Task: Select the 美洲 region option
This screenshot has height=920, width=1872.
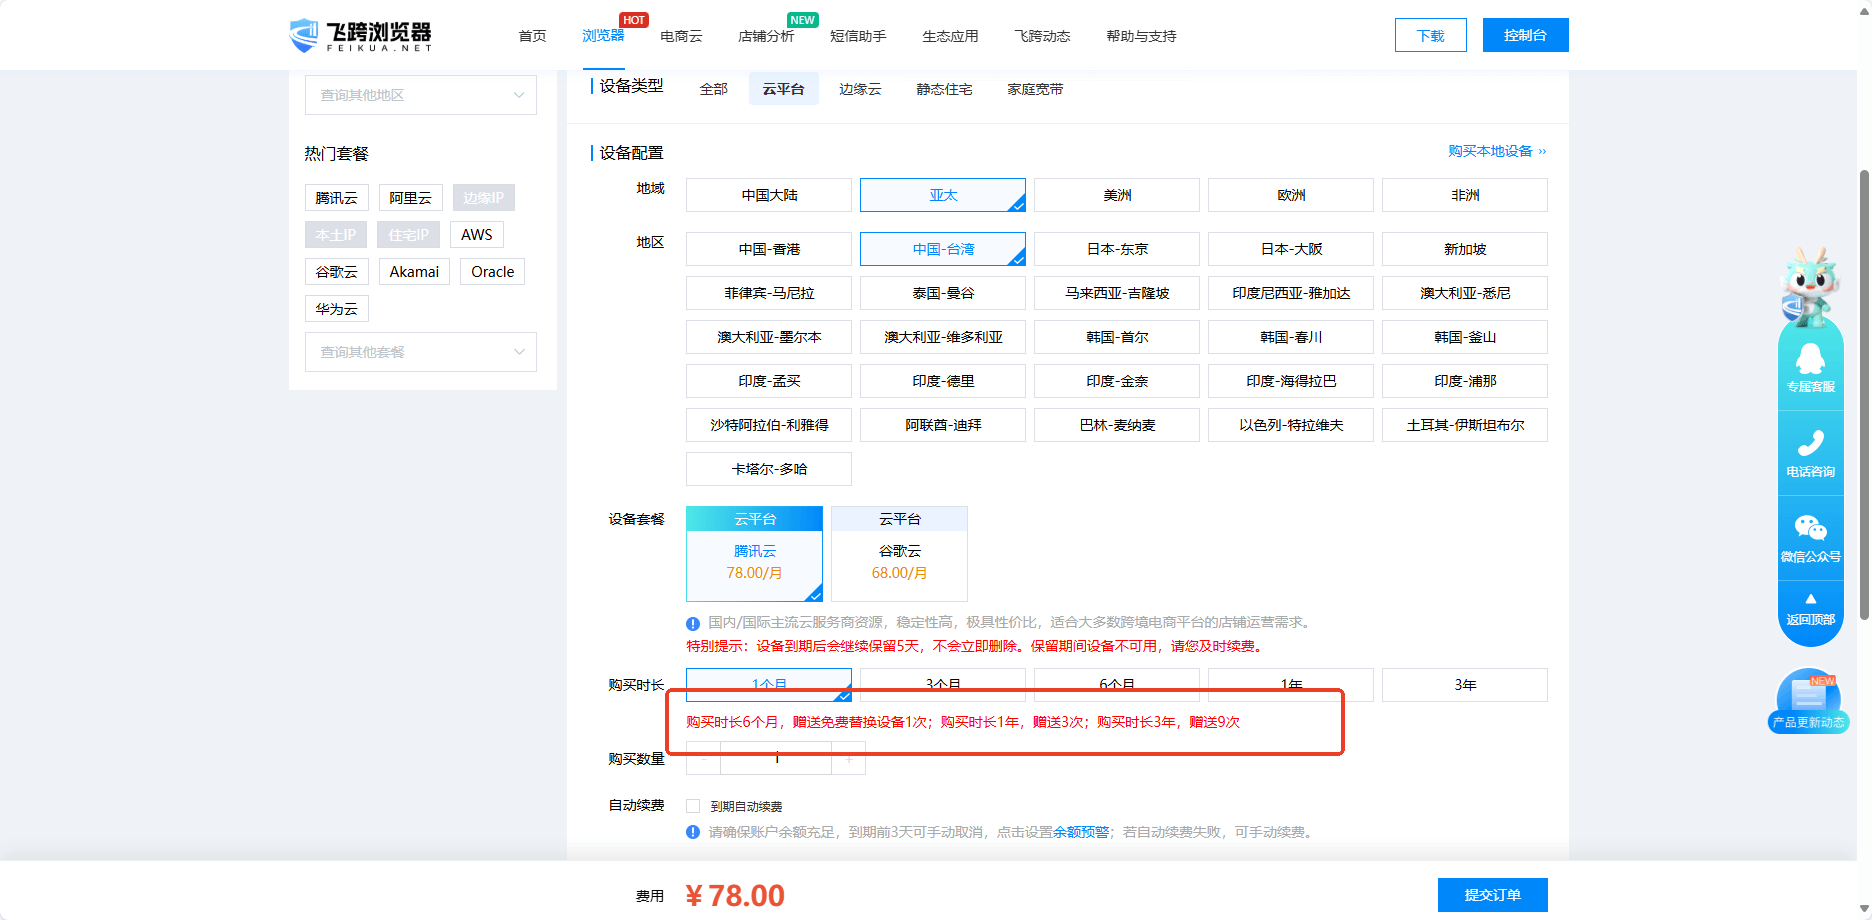Action: point(1116,195)
